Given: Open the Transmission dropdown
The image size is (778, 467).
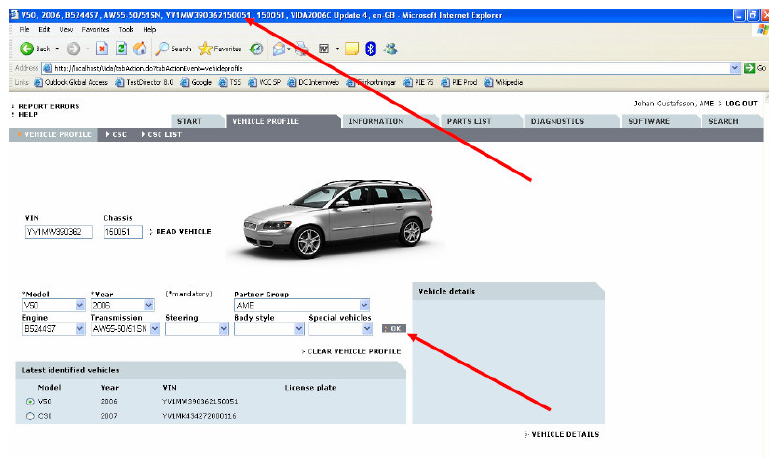Looking at the screenshot, I should tap(125, 329).
